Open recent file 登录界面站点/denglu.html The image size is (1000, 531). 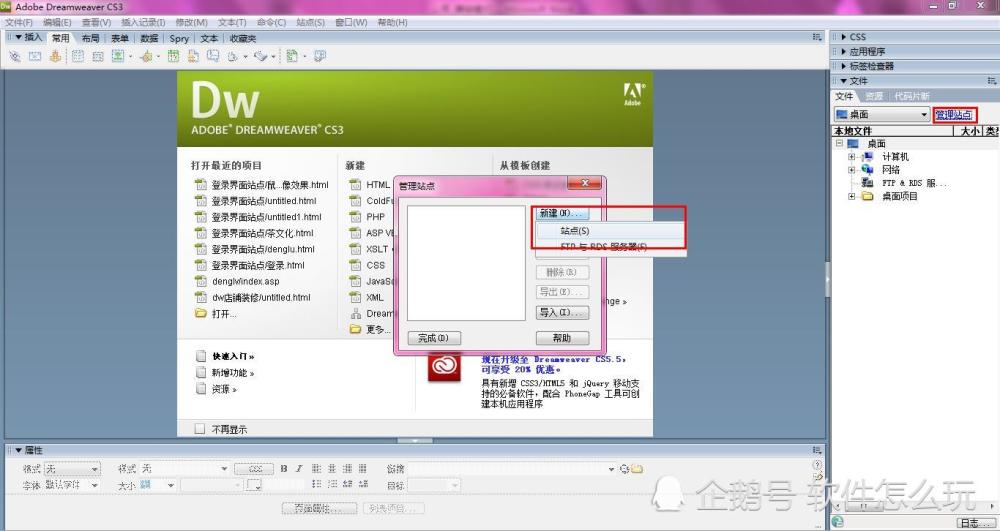pos(263,249)
